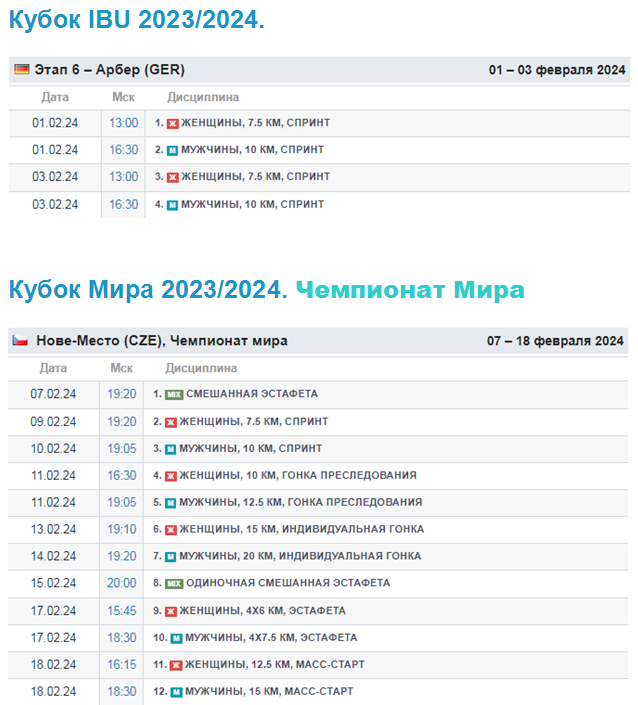638x705 pixels.
Task: Click the women icon for the 10 km pursuit
Action: pos(171,476)
